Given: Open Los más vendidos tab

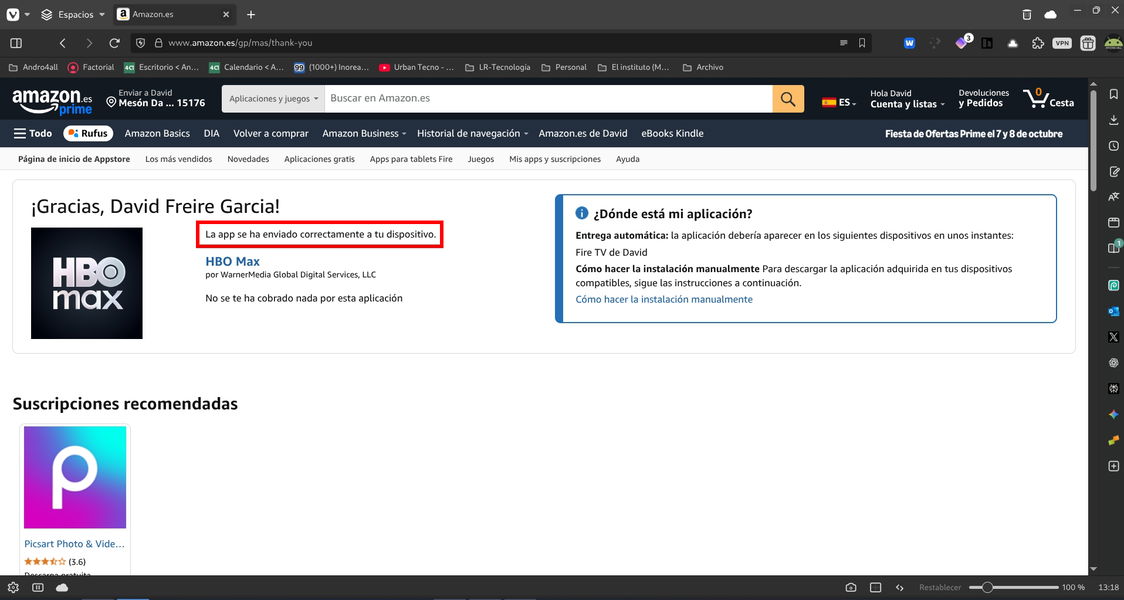Looking at the screenshot, I should pos(178,159).
